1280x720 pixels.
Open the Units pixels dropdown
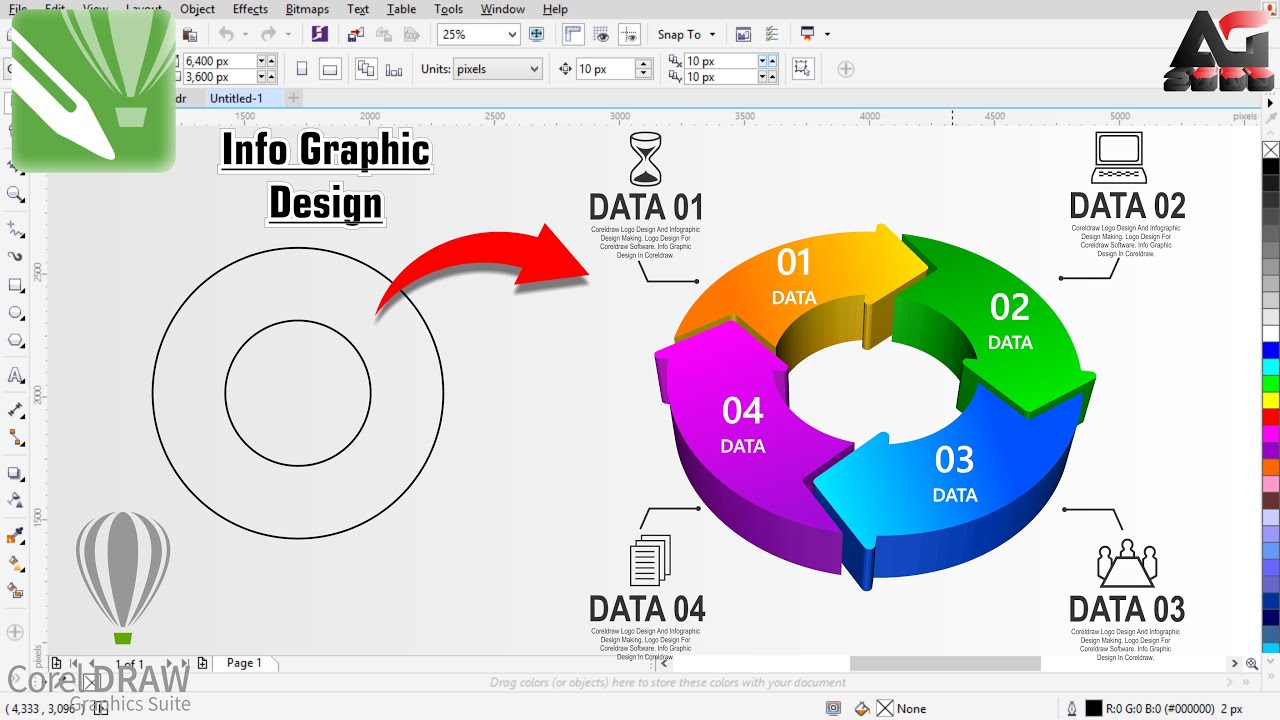click(x=497, y=69)
